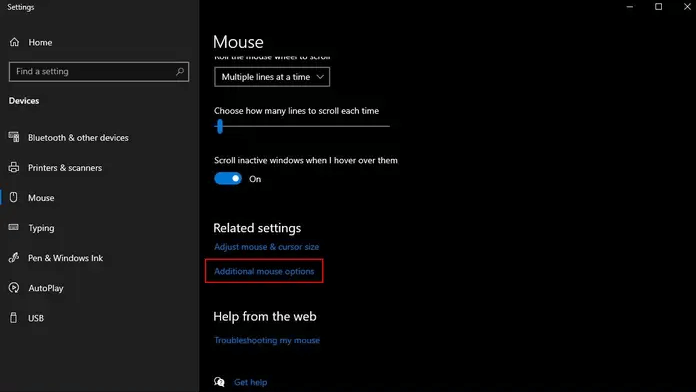Open Additional mouse options link
696x392 pixels.
pyautogui.click(x=264, y=271)
